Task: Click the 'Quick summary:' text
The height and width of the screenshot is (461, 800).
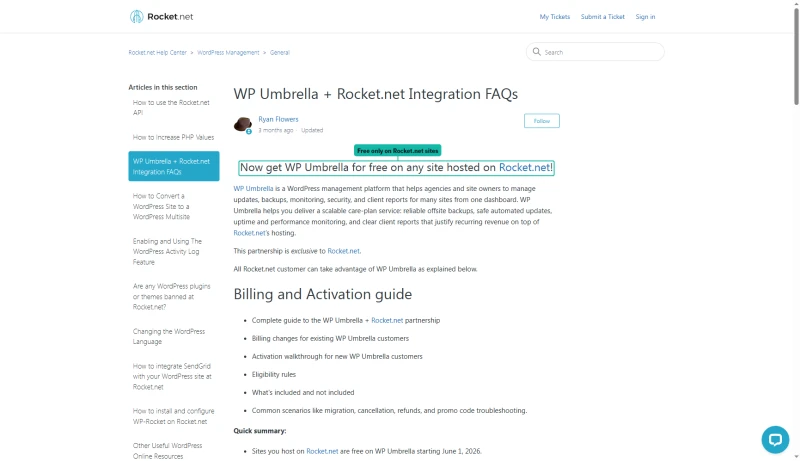Action: coord(260,431)
